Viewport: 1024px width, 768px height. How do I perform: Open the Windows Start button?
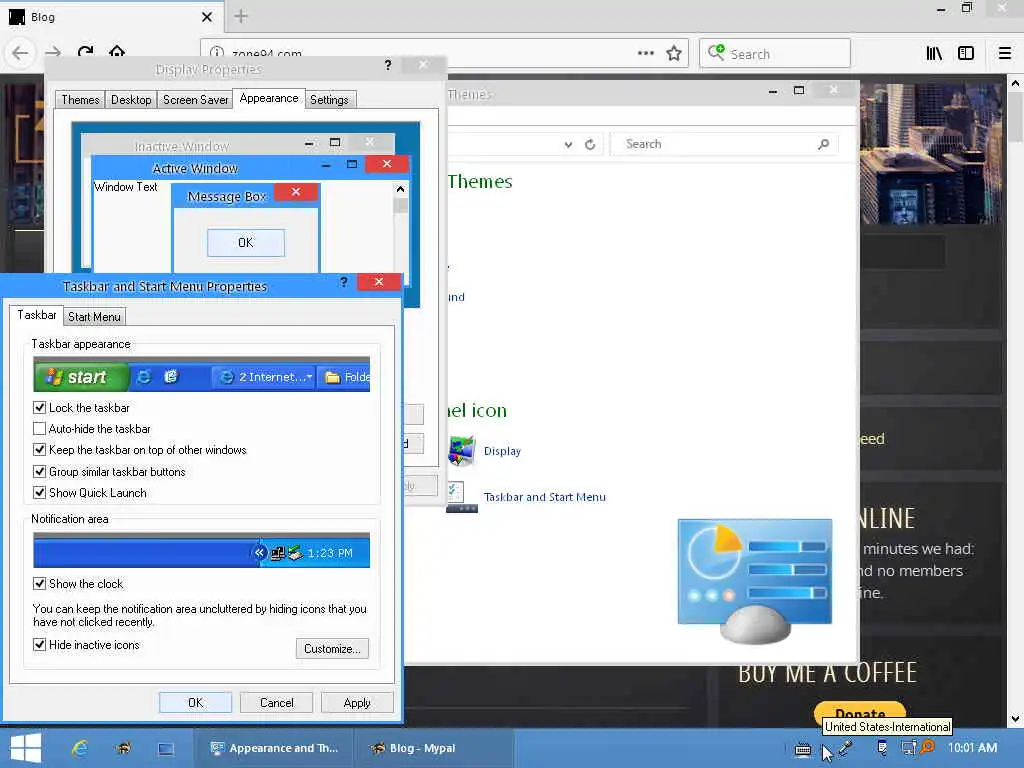[25, 748]
